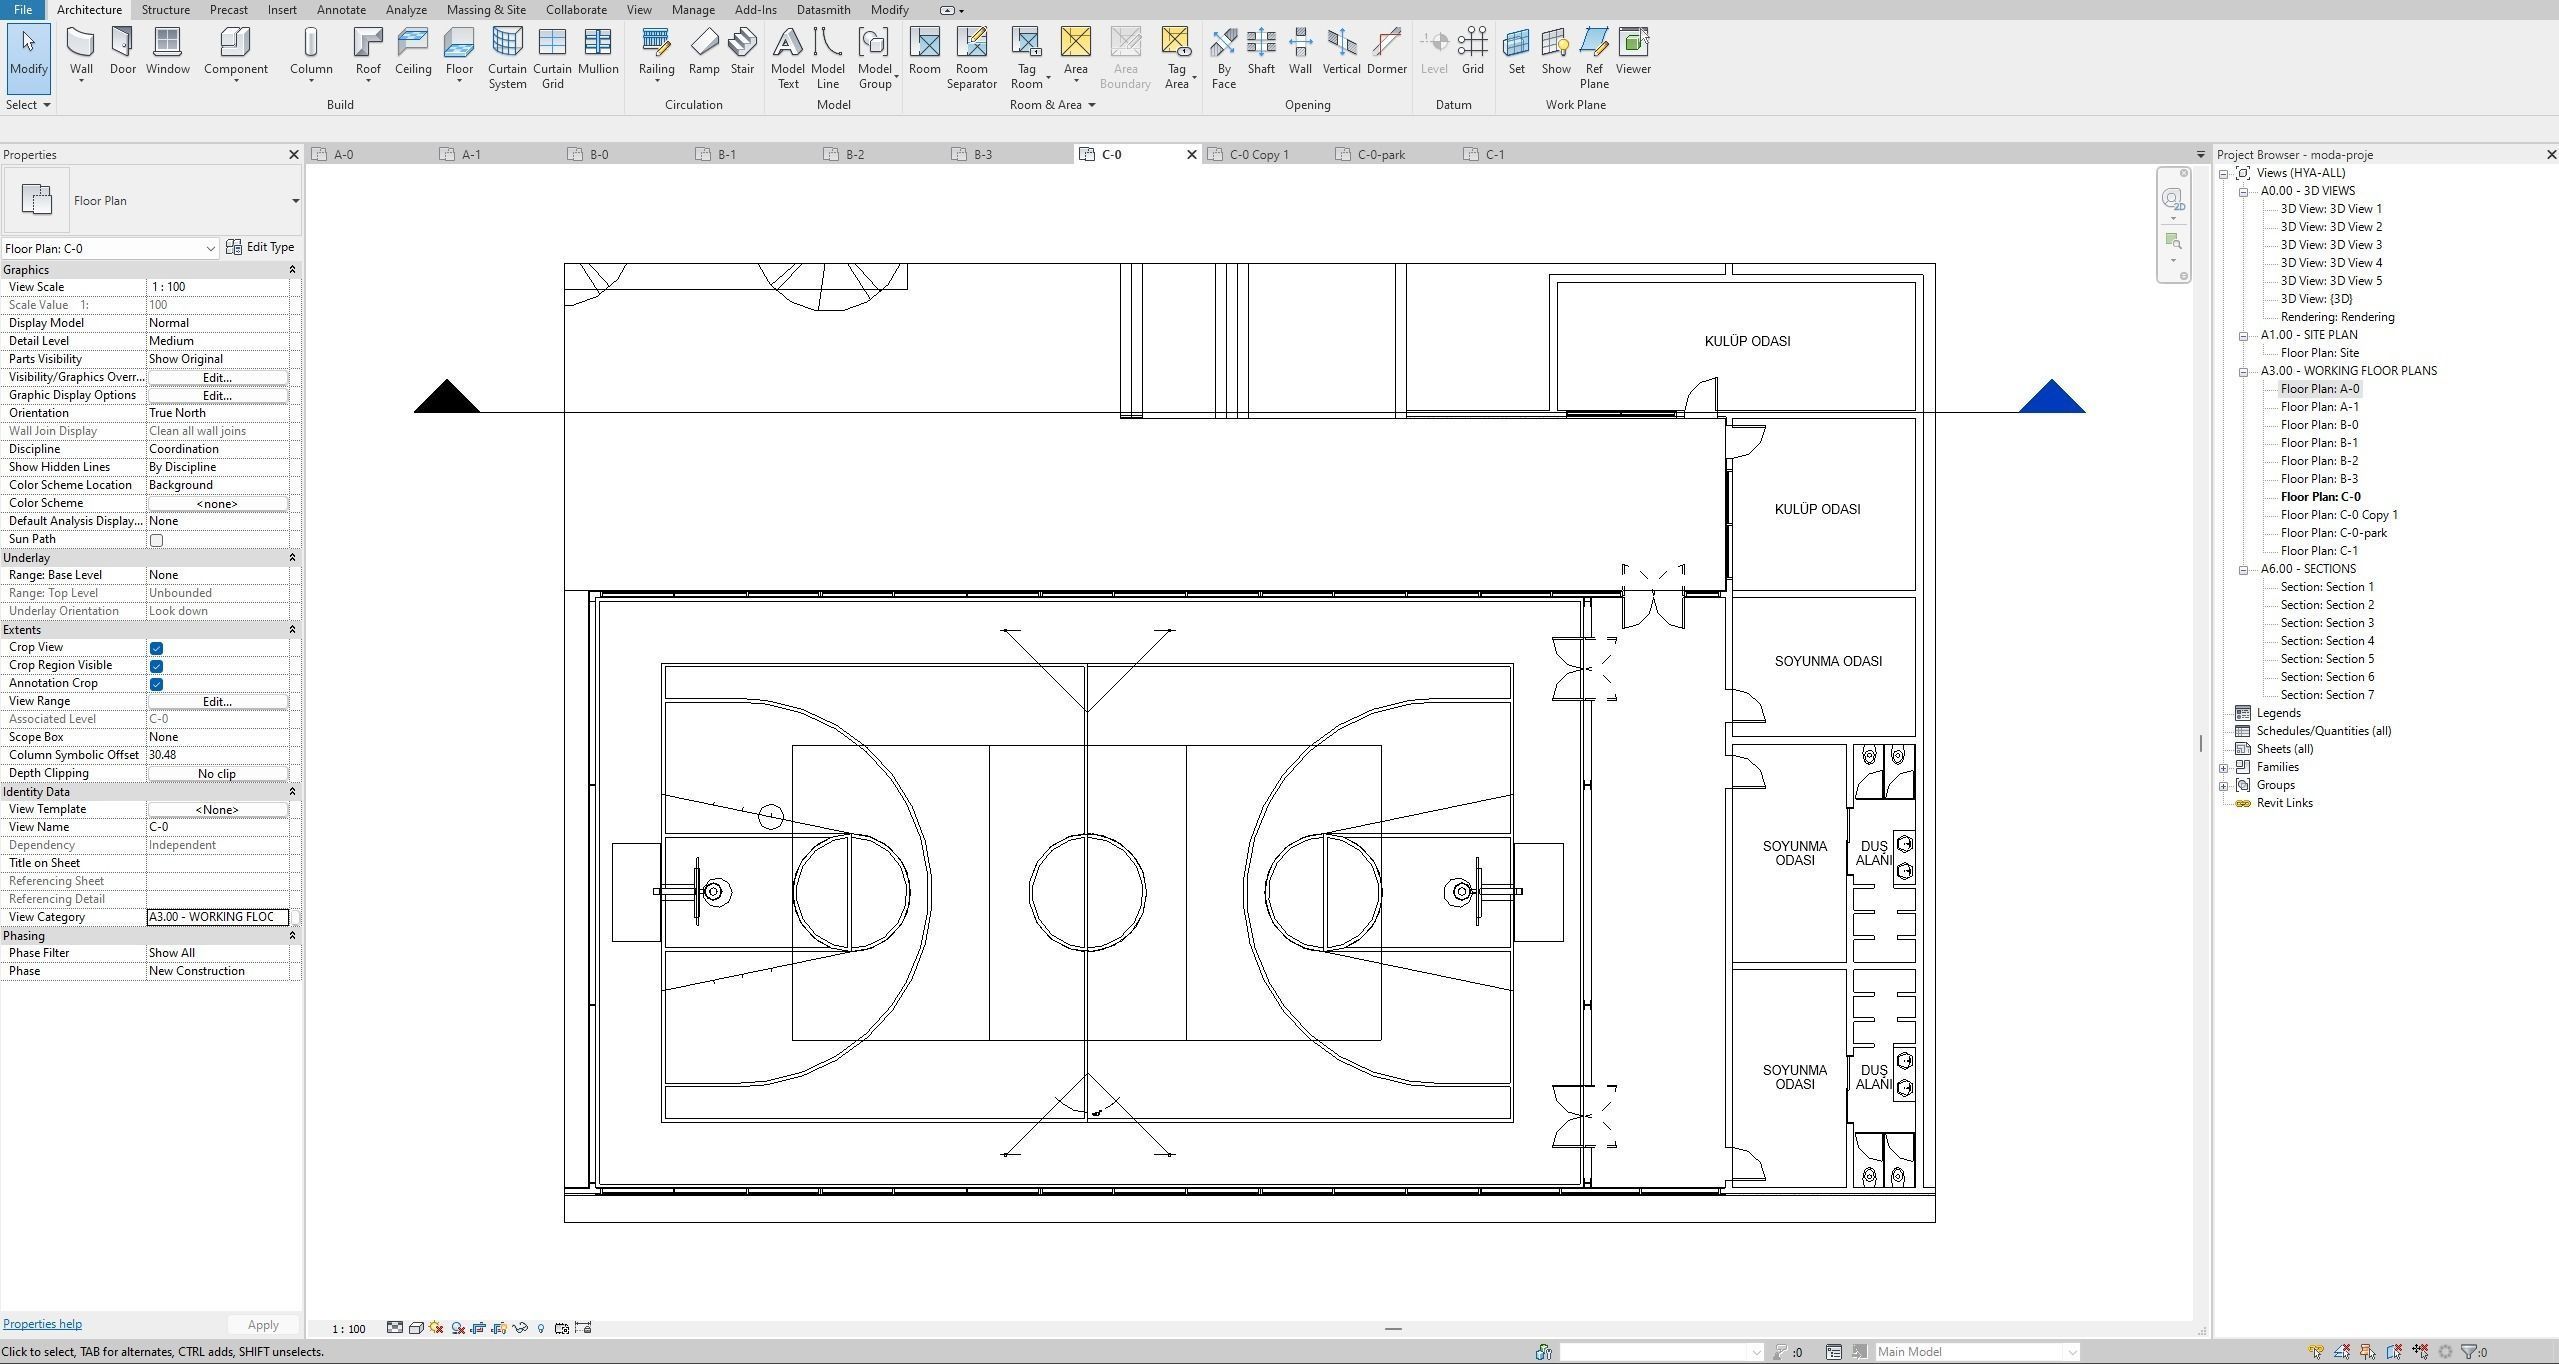This screenshot has width=2559, height=1364.
Task: Uncheck the Crop View checkbox
Action: tap(156, 648)
